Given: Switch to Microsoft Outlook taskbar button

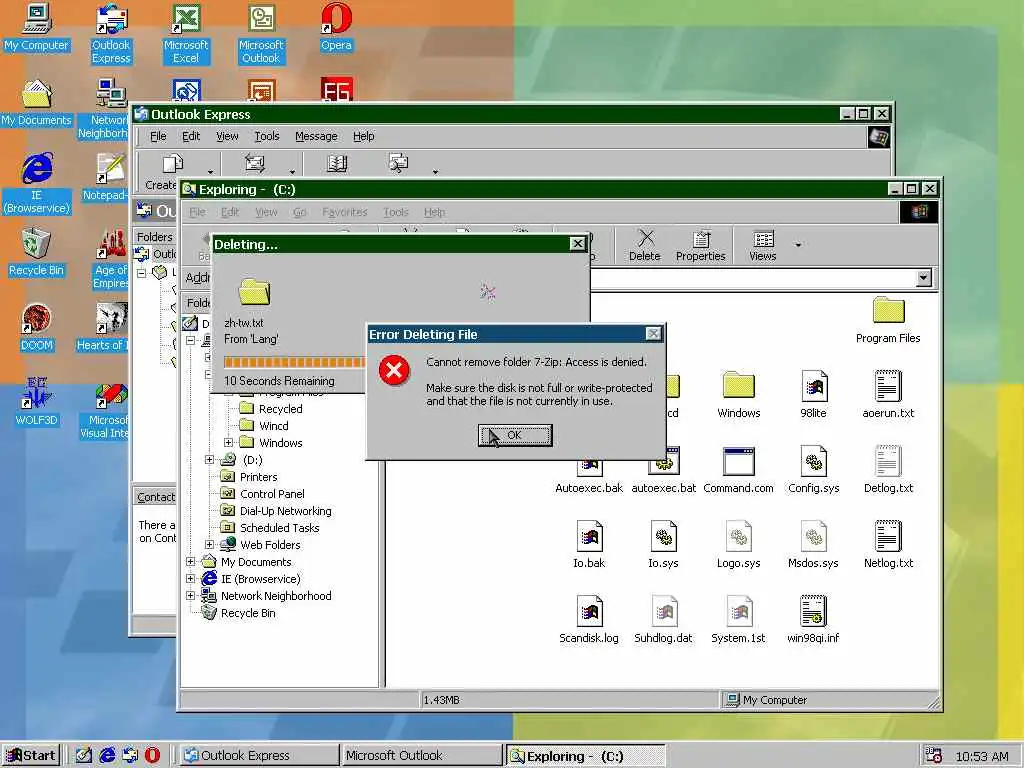Looking at the screenshot, I should (421, 755).
